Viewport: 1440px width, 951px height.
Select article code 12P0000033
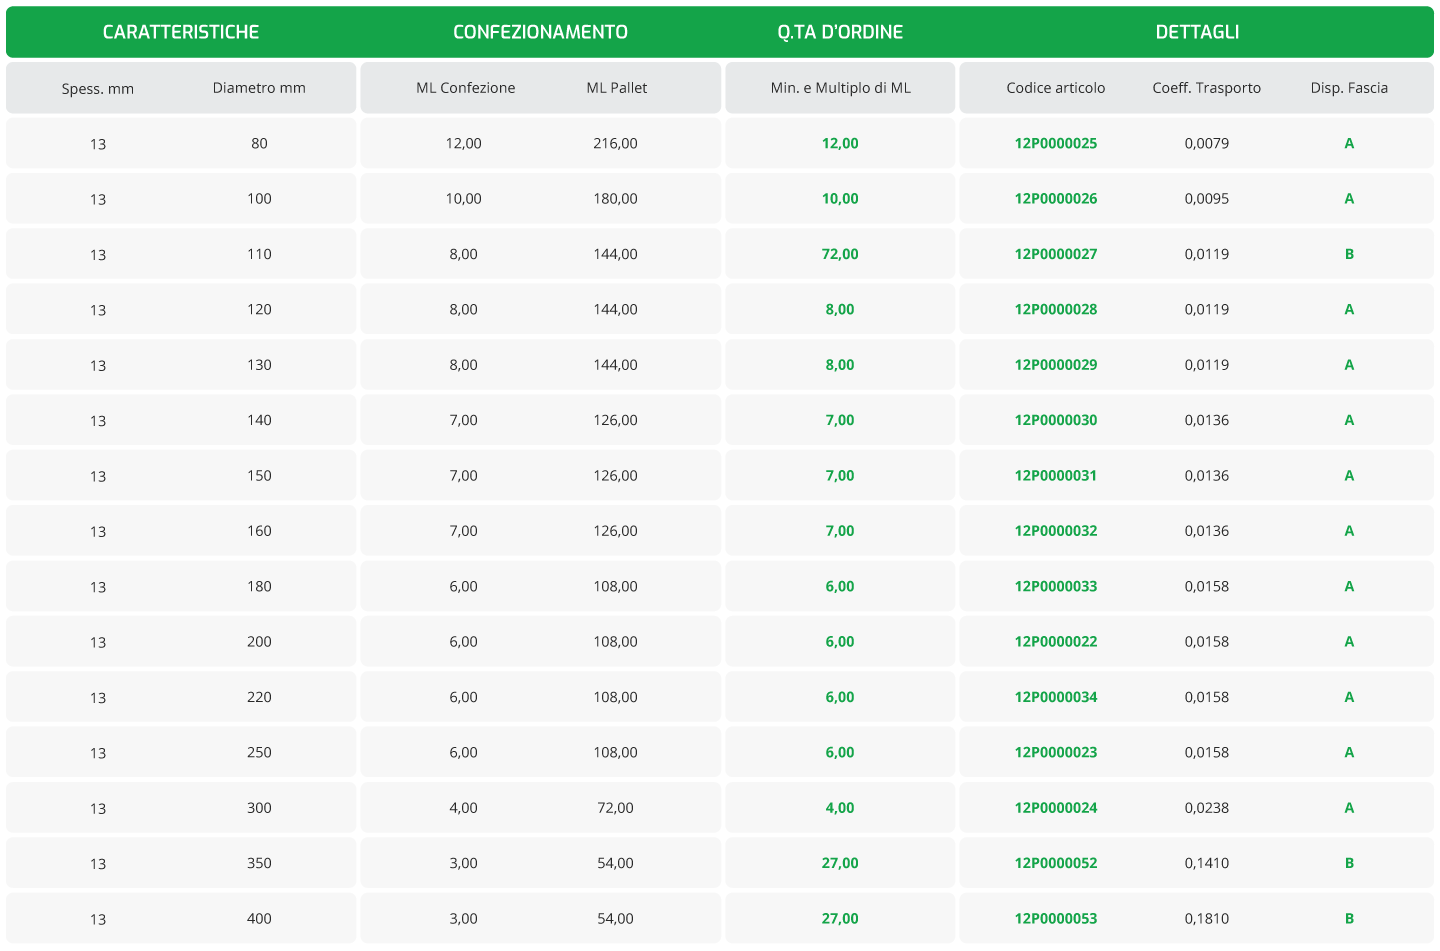(1056, 586)
